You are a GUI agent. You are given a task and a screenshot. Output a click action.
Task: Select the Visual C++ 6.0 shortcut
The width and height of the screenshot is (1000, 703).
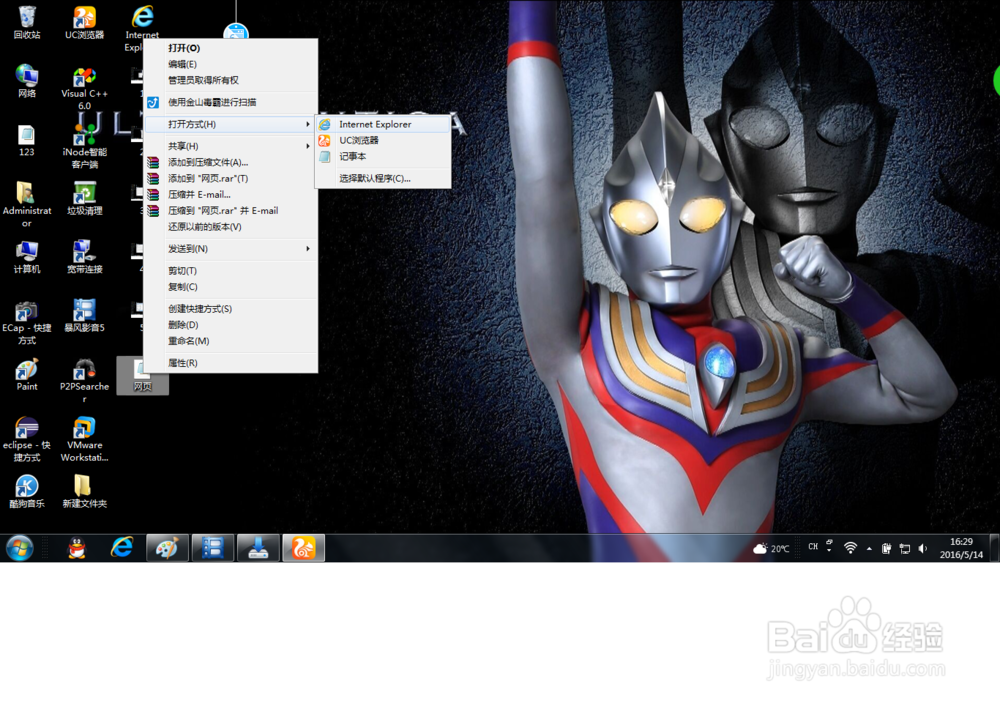coord(84,88)
